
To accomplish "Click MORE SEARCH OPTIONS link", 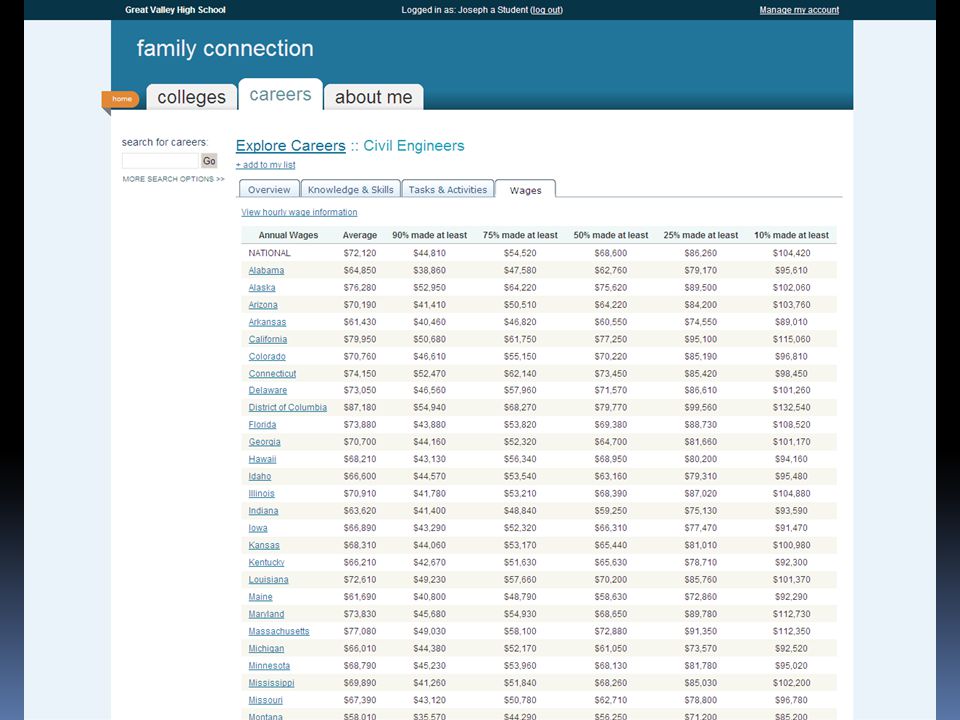I will [173, 179].
